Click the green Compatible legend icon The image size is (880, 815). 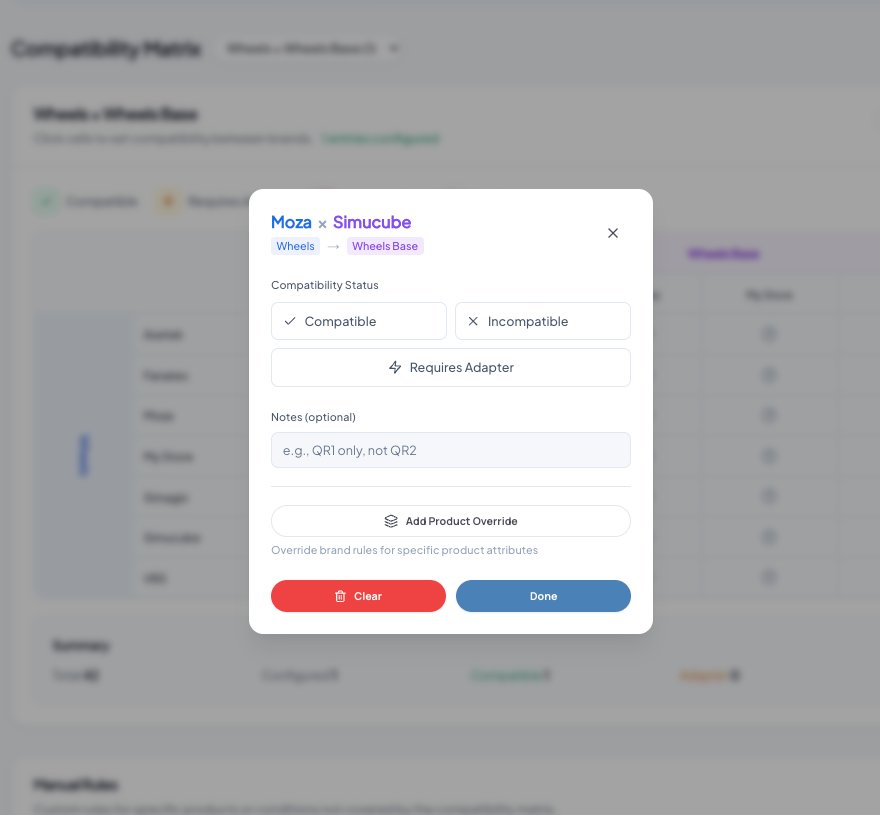tap(46, 201)
